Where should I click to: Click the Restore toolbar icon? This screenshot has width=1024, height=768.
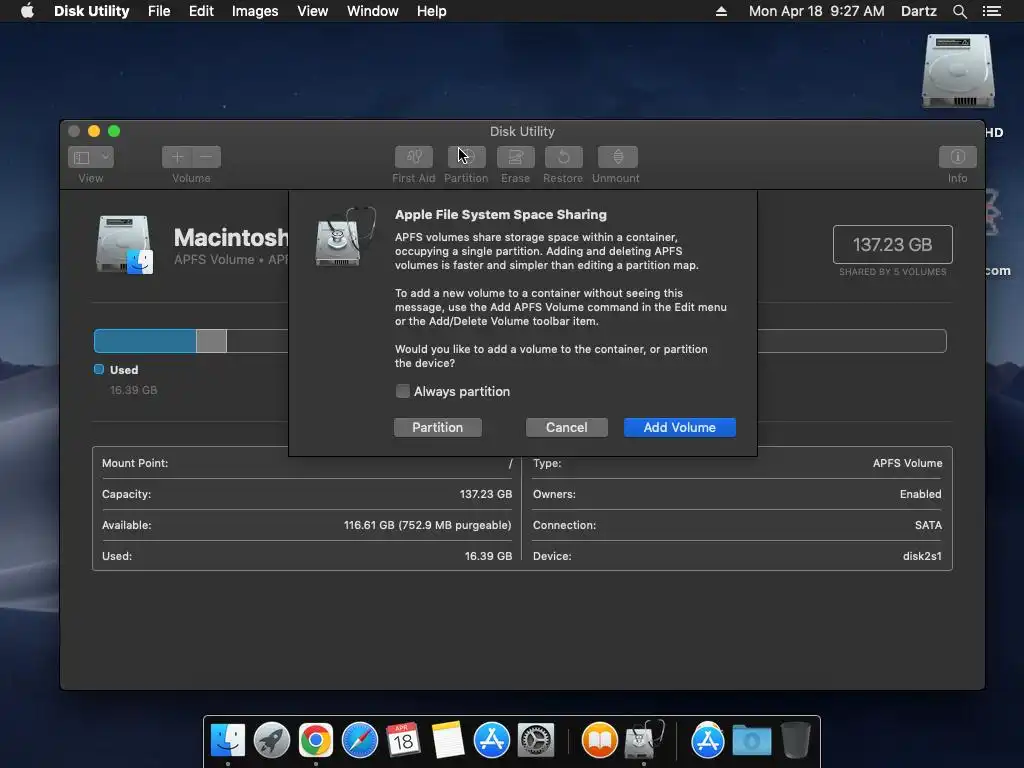[x=564, y=157]
